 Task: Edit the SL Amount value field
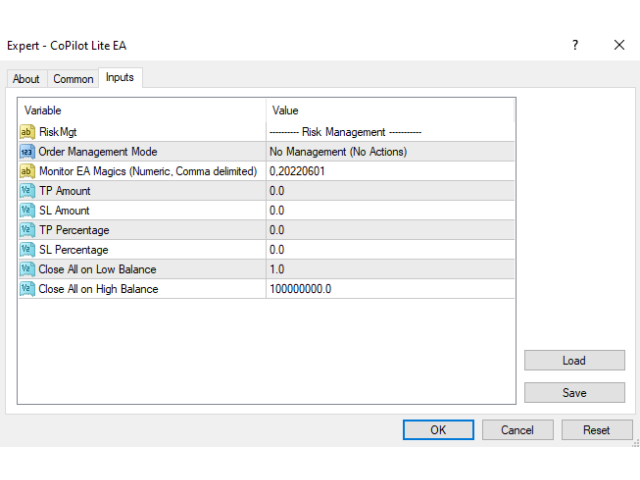[x=391, y=210]
